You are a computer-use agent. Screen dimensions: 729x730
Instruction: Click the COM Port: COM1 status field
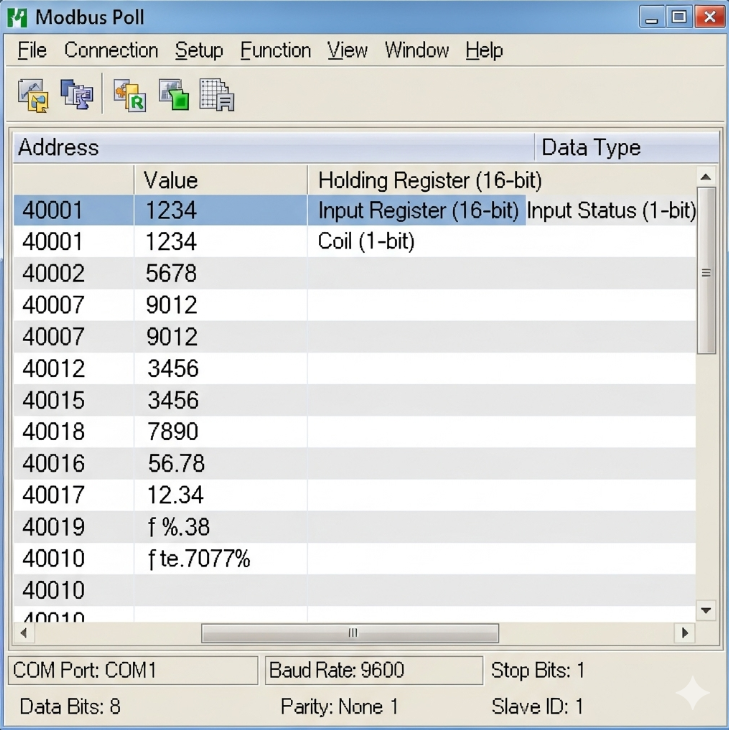click(133, 670)
